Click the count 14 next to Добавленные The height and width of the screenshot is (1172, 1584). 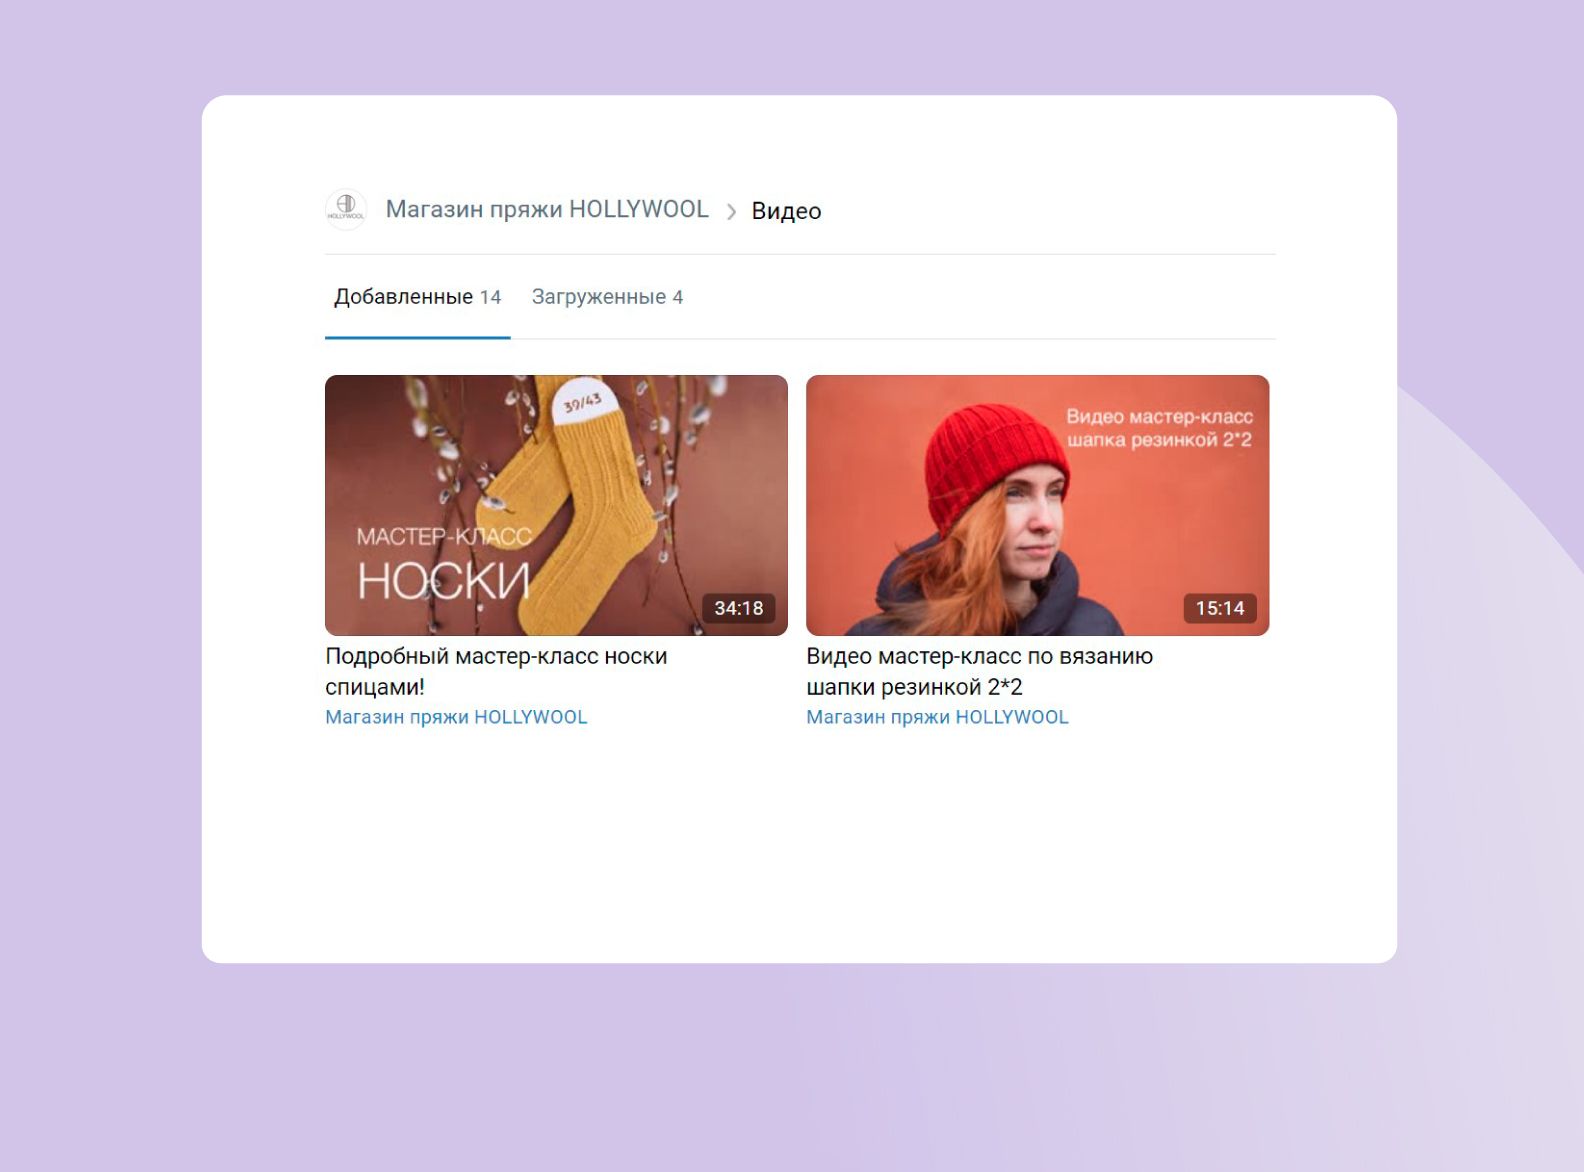click(x=490, y=297)
